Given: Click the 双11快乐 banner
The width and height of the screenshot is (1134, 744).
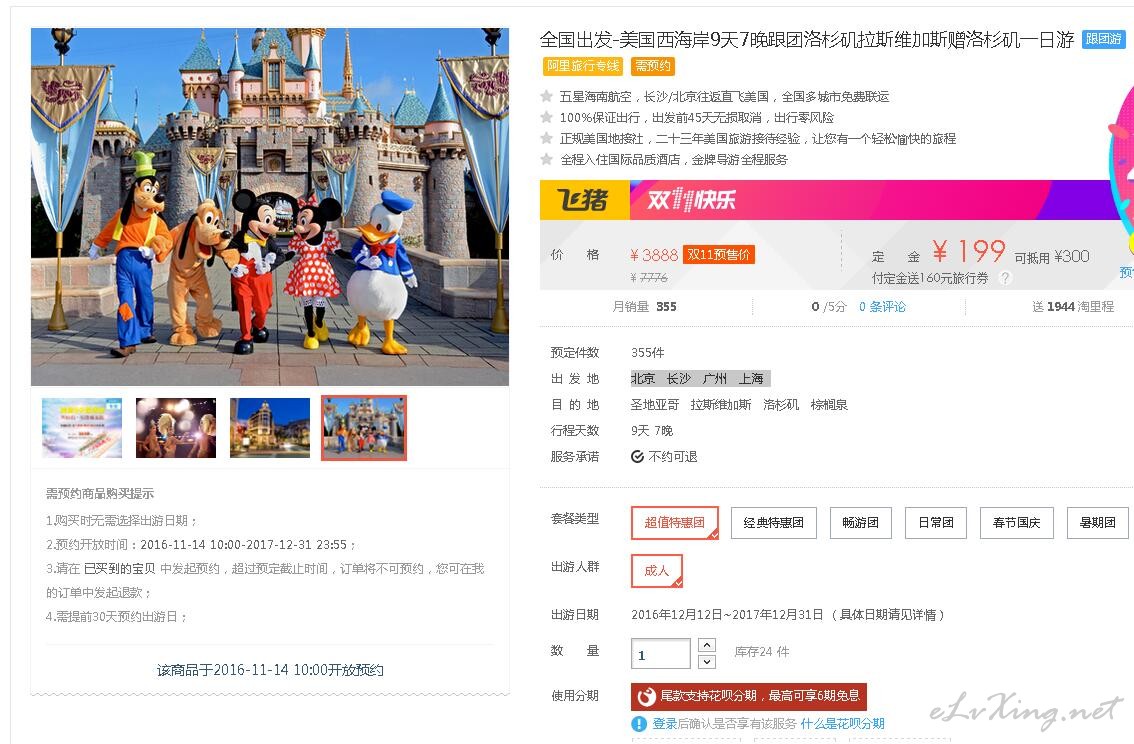Looking at the screenshot, I should (691, 200).
